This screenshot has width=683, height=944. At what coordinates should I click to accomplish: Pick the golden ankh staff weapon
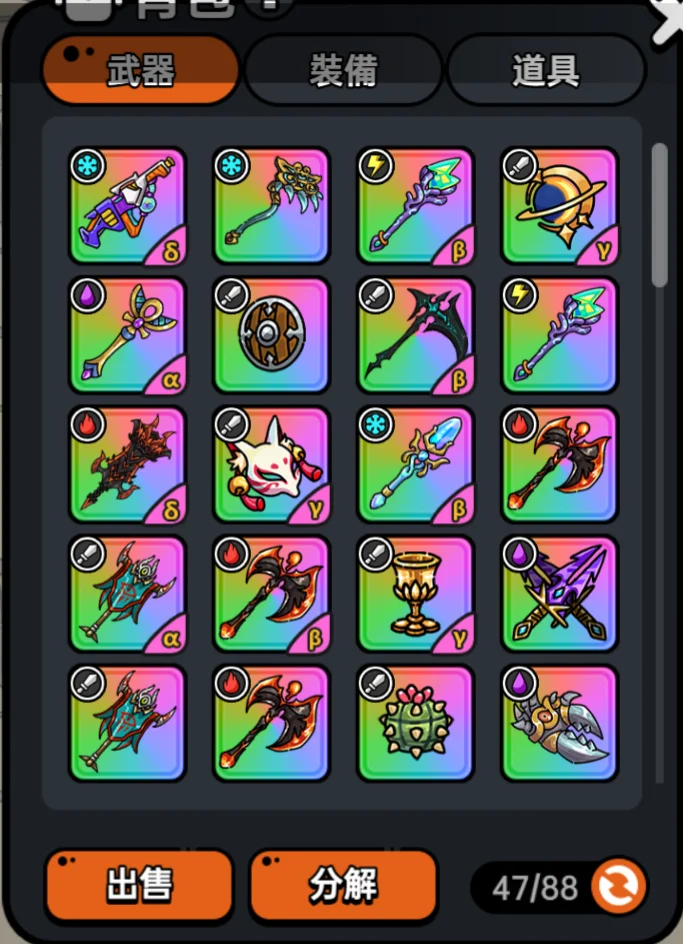tap(127, 335)
